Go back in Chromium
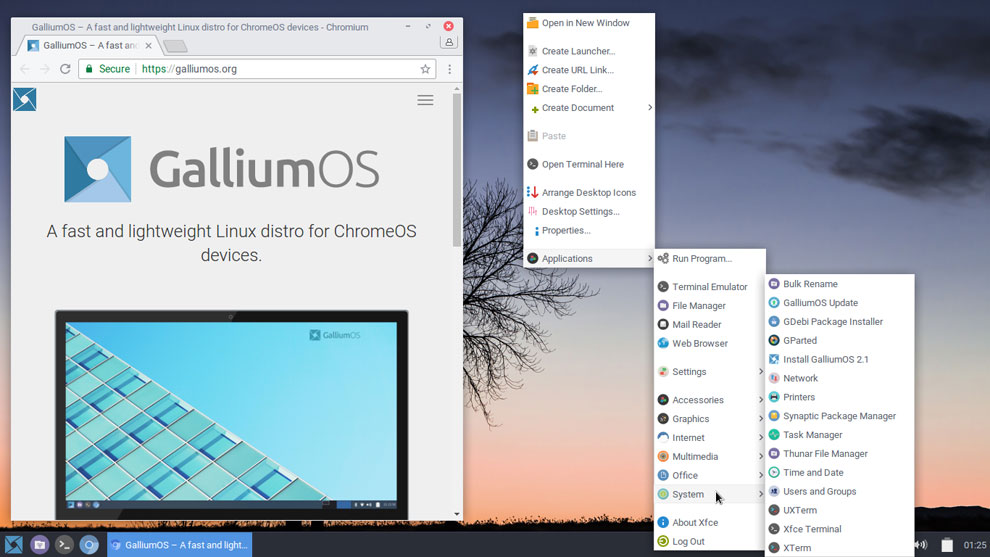This screenshot has width=990, height=557. click(25, 69)
